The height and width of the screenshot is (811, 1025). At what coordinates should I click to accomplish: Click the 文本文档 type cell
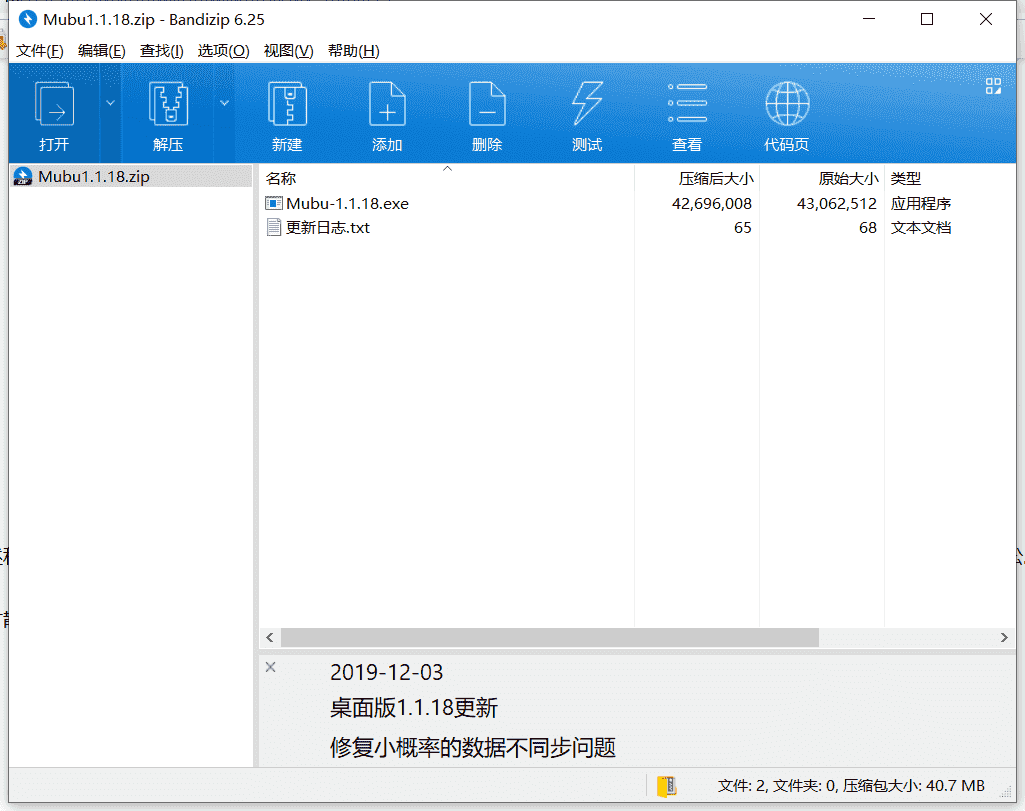coord(920,227)
